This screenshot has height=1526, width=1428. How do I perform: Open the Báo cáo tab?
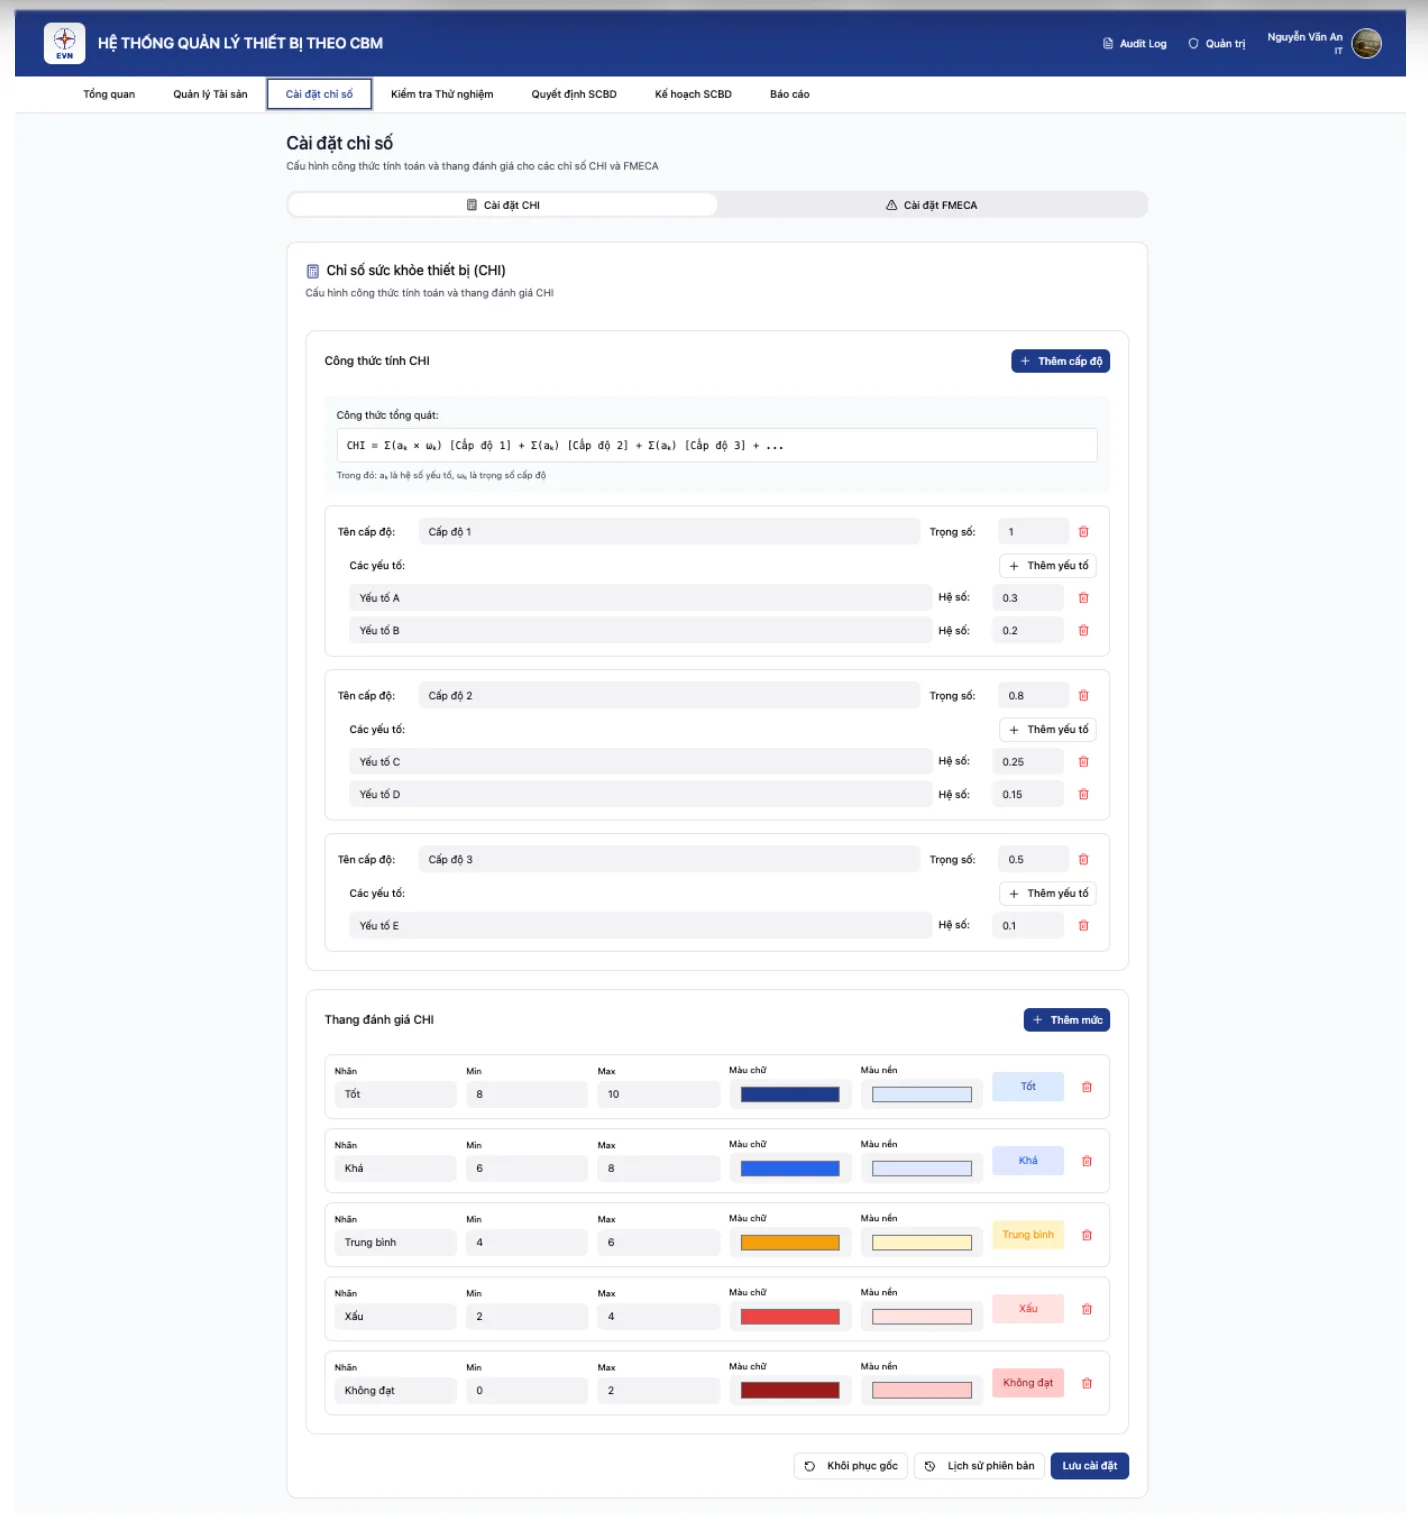790,94
